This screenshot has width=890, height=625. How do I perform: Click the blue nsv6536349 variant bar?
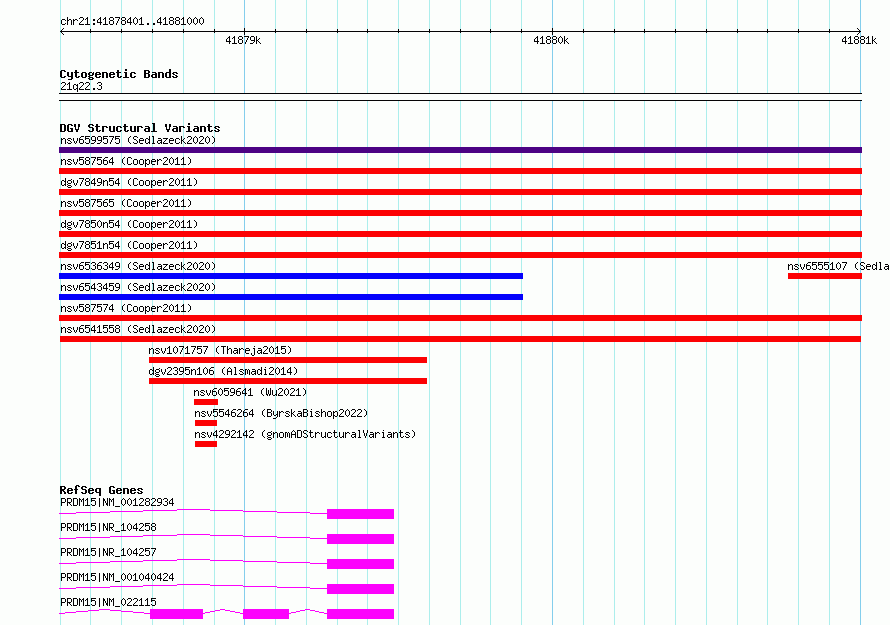(291, 276)
